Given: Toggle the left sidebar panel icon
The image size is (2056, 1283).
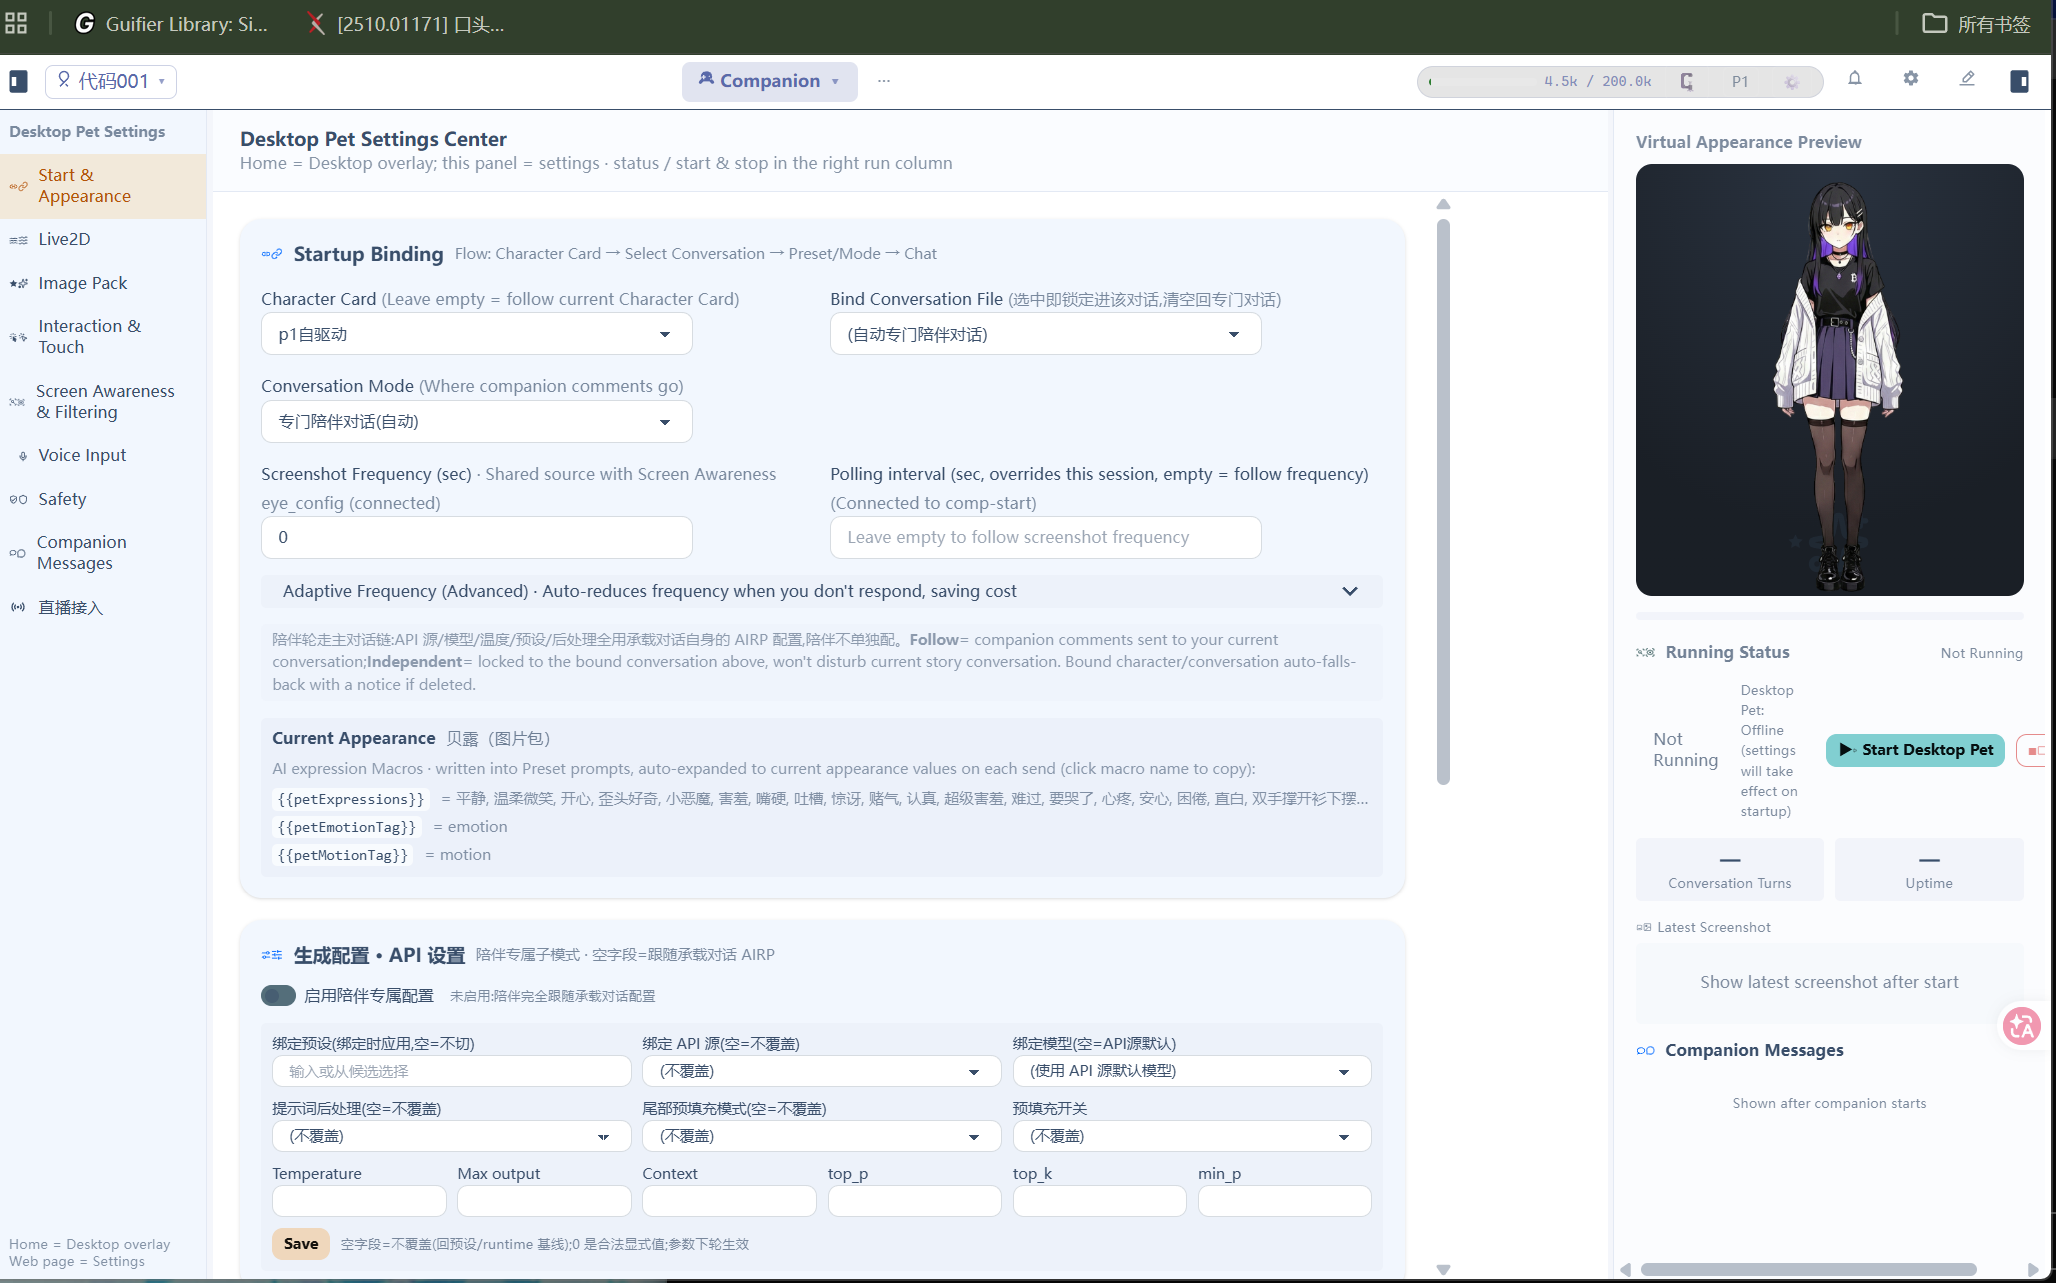Looking at the screenshot, I should (18, 81).
